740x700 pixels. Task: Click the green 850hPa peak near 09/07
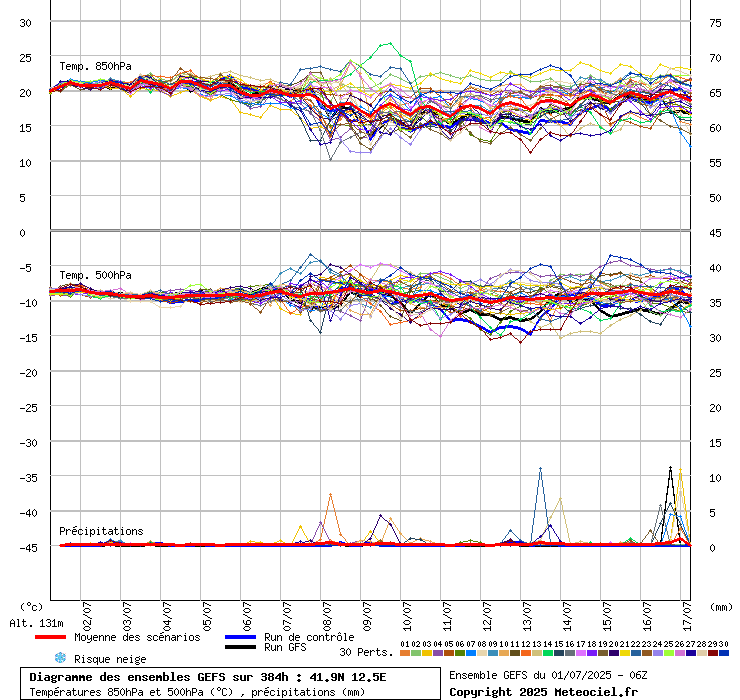[x=390, y=43]
